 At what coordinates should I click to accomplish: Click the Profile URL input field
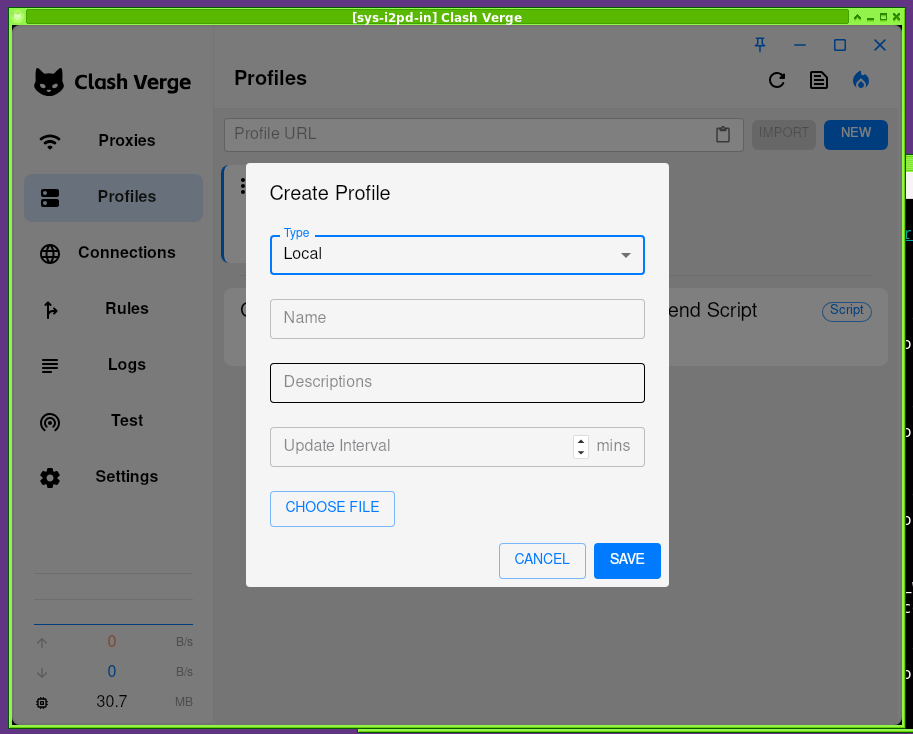tap(483, 134)
